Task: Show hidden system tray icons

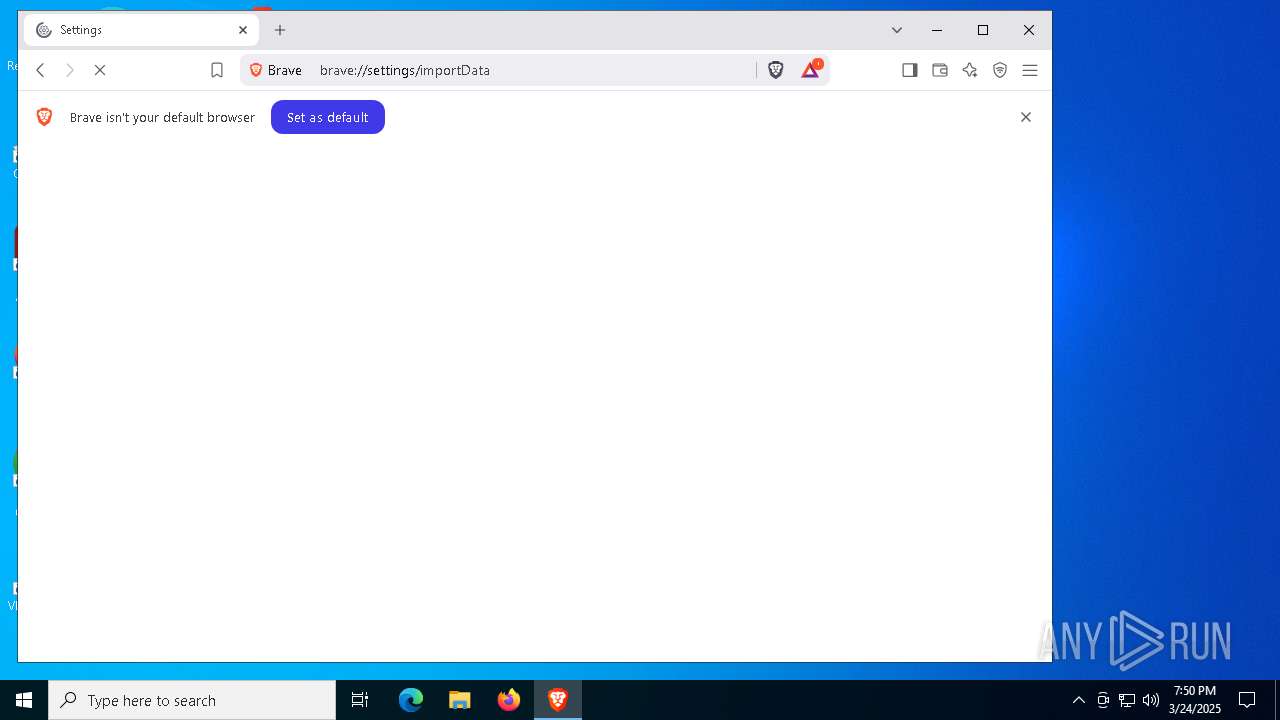Action: point(1078,700)
